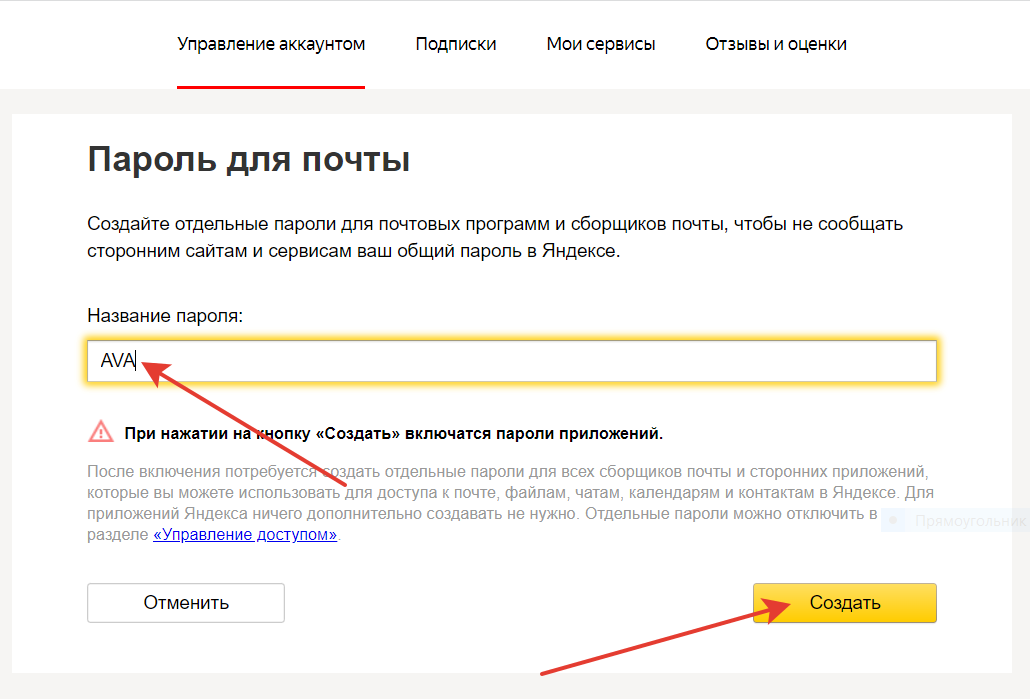The width and height of the screenshot is (1030, 699).
Task: Open the Управление аккаунтом tab
Action: tap(271, 44)
